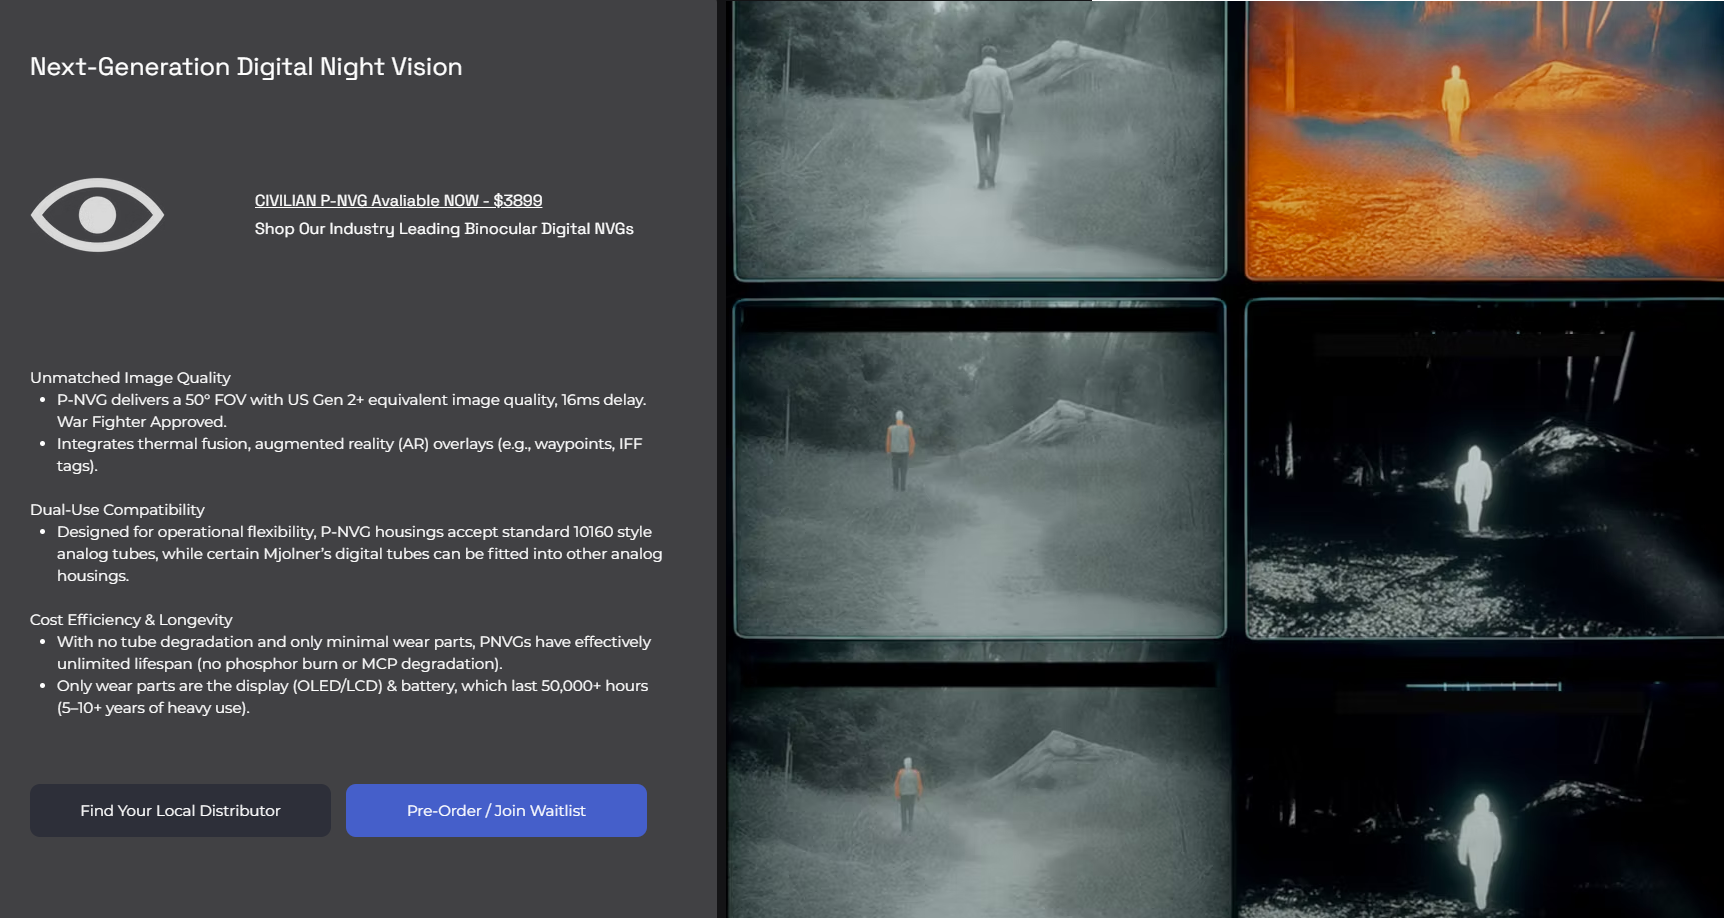Viewport: 1724px width, 918px height.
Task: Click the bullet about 10160 style analog tubes
Action: point(360,554)
